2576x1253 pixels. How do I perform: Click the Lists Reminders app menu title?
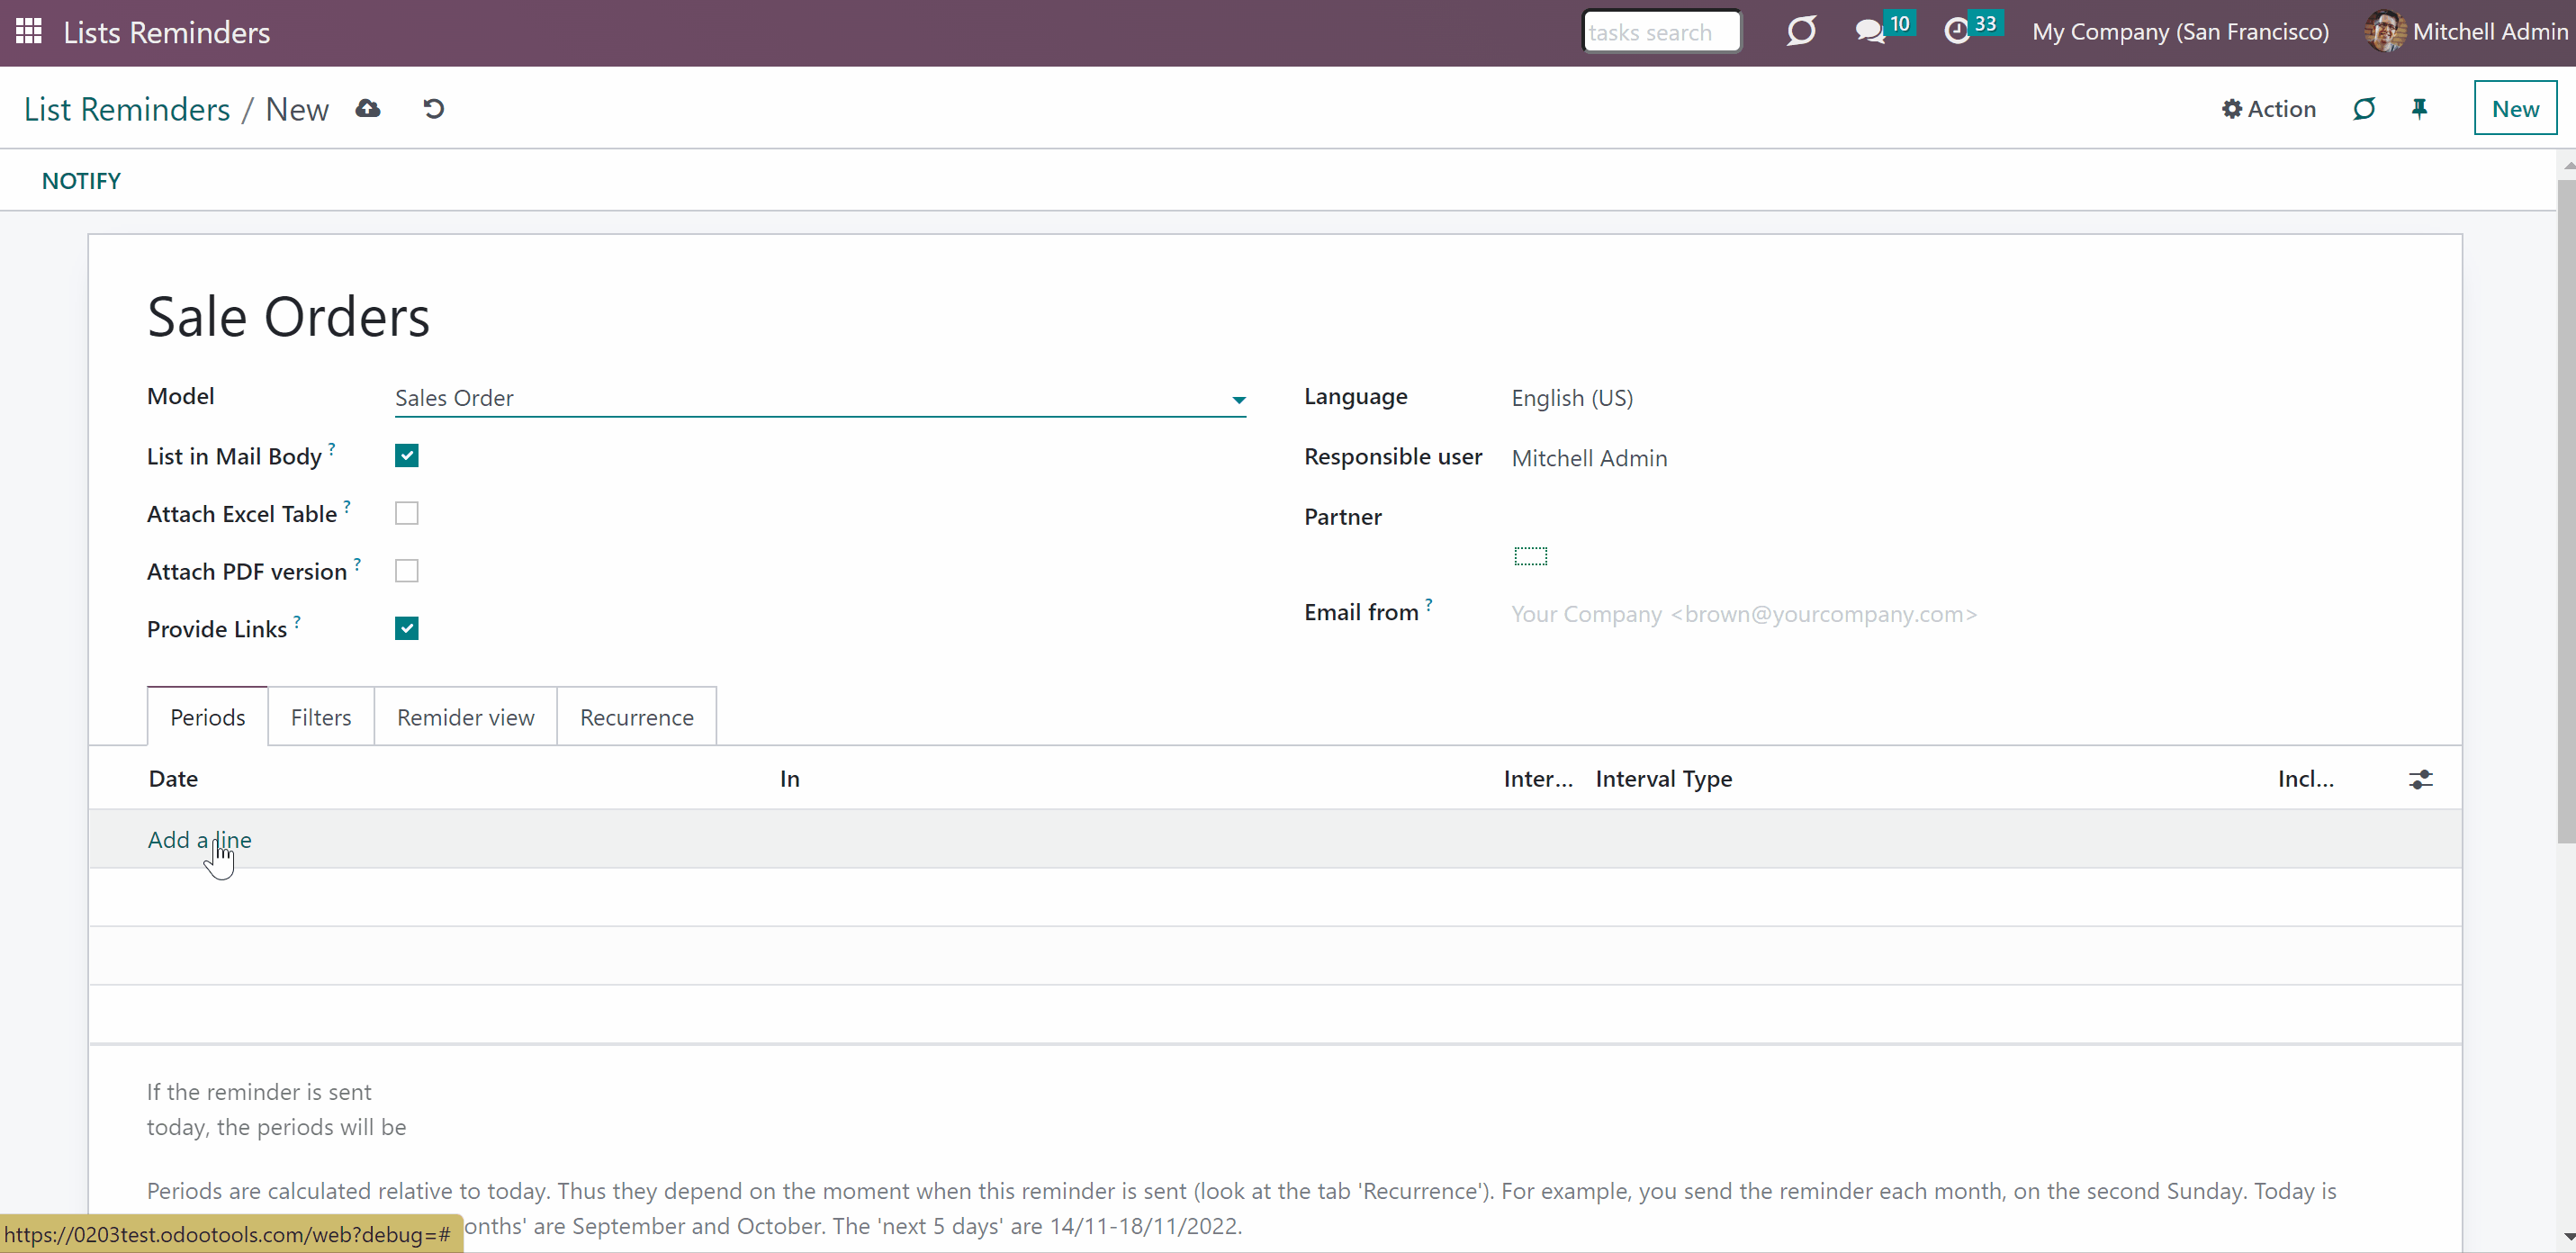coord(166,32)
